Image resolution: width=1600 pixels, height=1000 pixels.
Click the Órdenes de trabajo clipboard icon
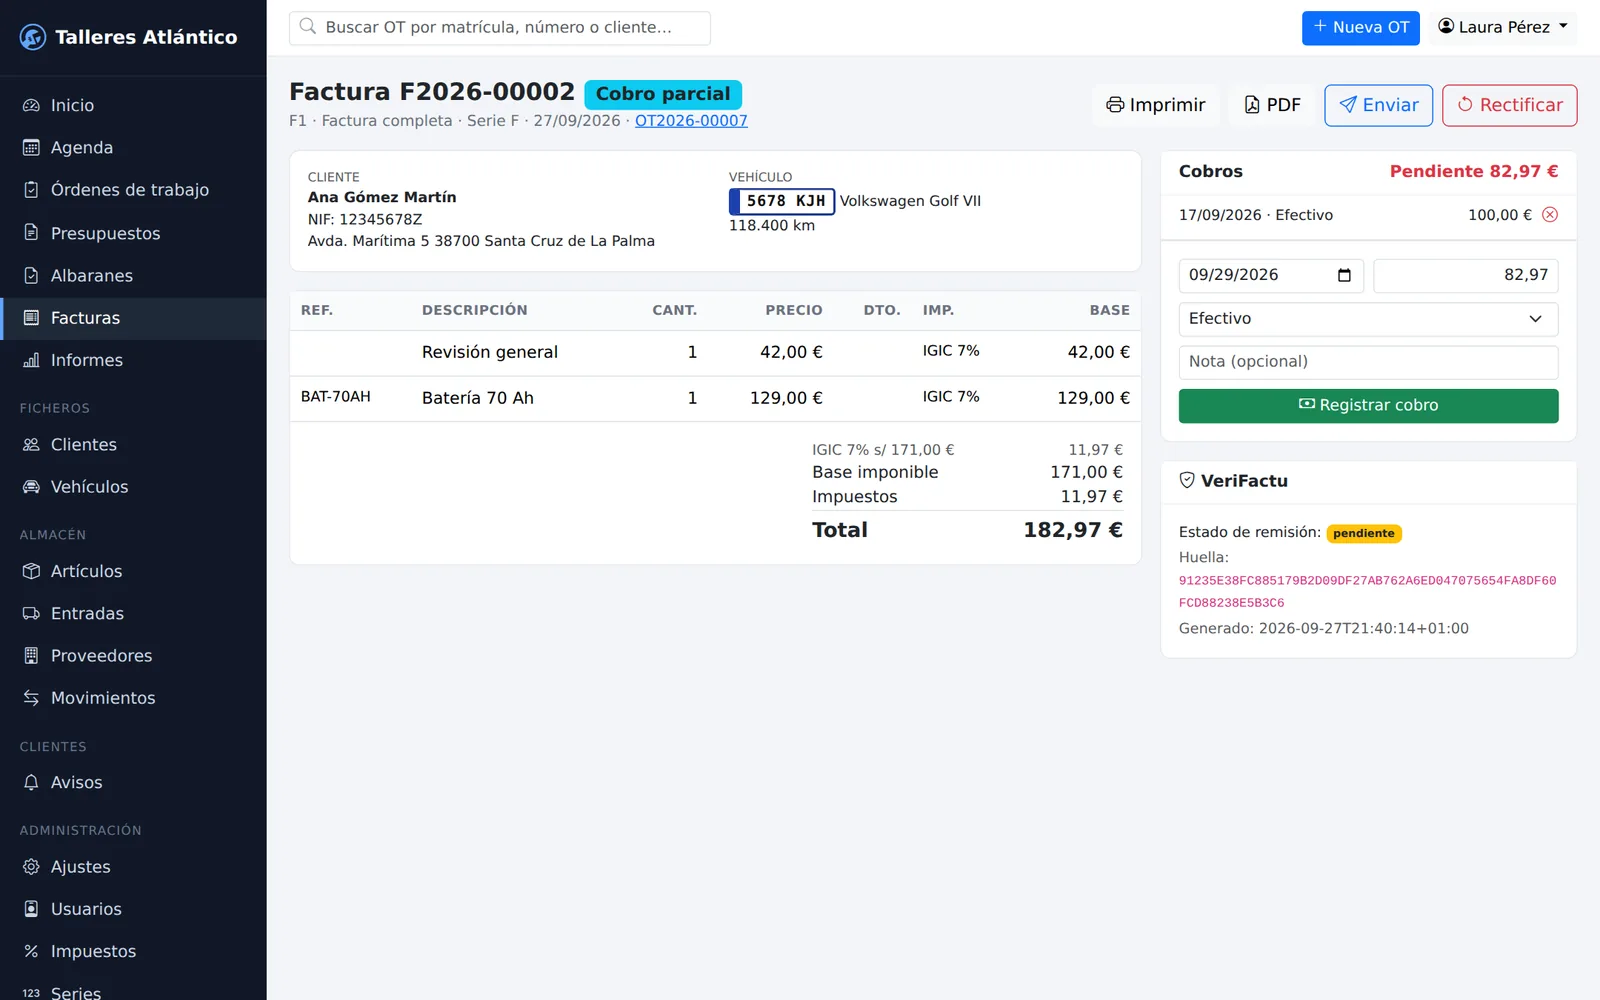point(31,190)
